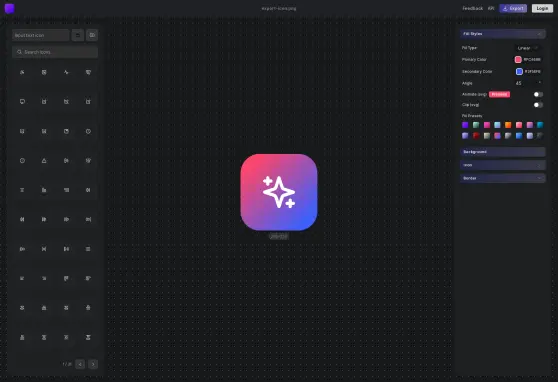558x382 pixels.
Task: Select the activity pulse line icon
Action: (66, 72)
